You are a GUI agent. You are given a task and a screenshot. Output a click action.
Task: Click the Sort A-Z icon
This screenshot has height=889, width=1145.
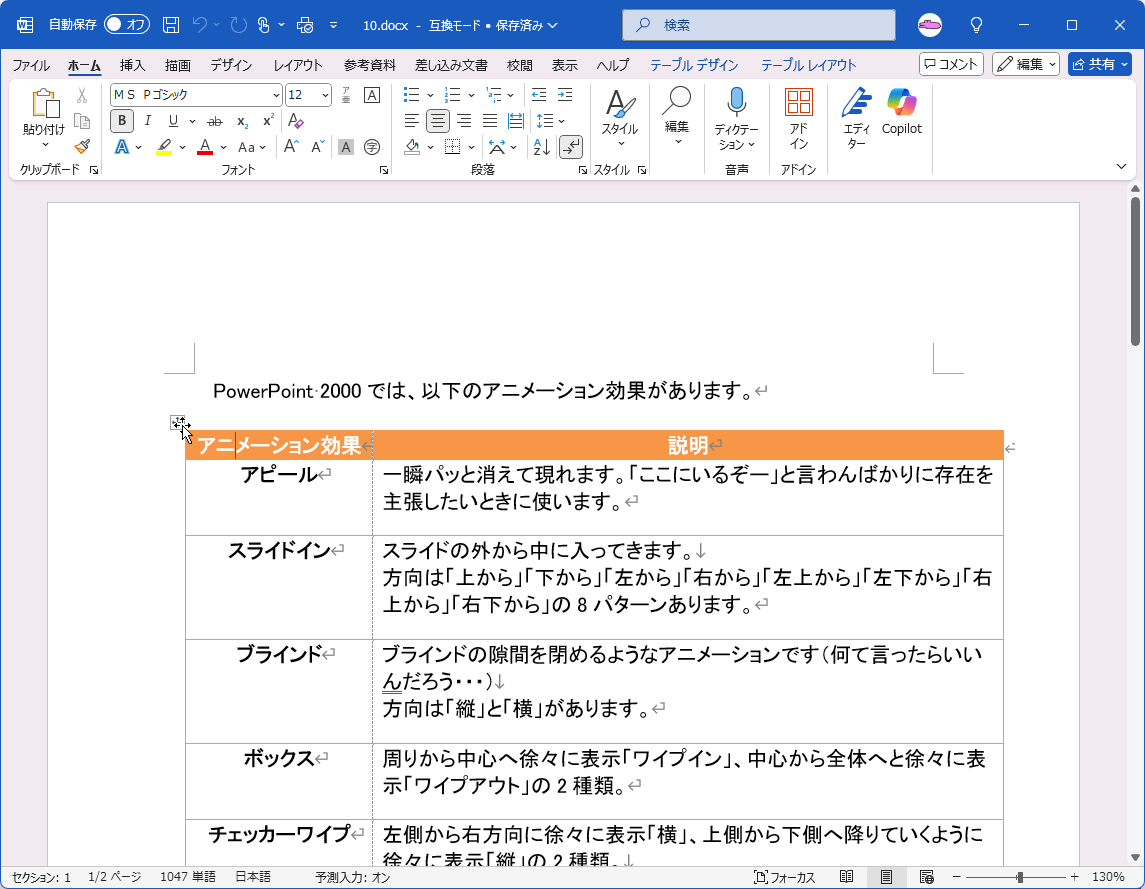[x=542, y=147]
